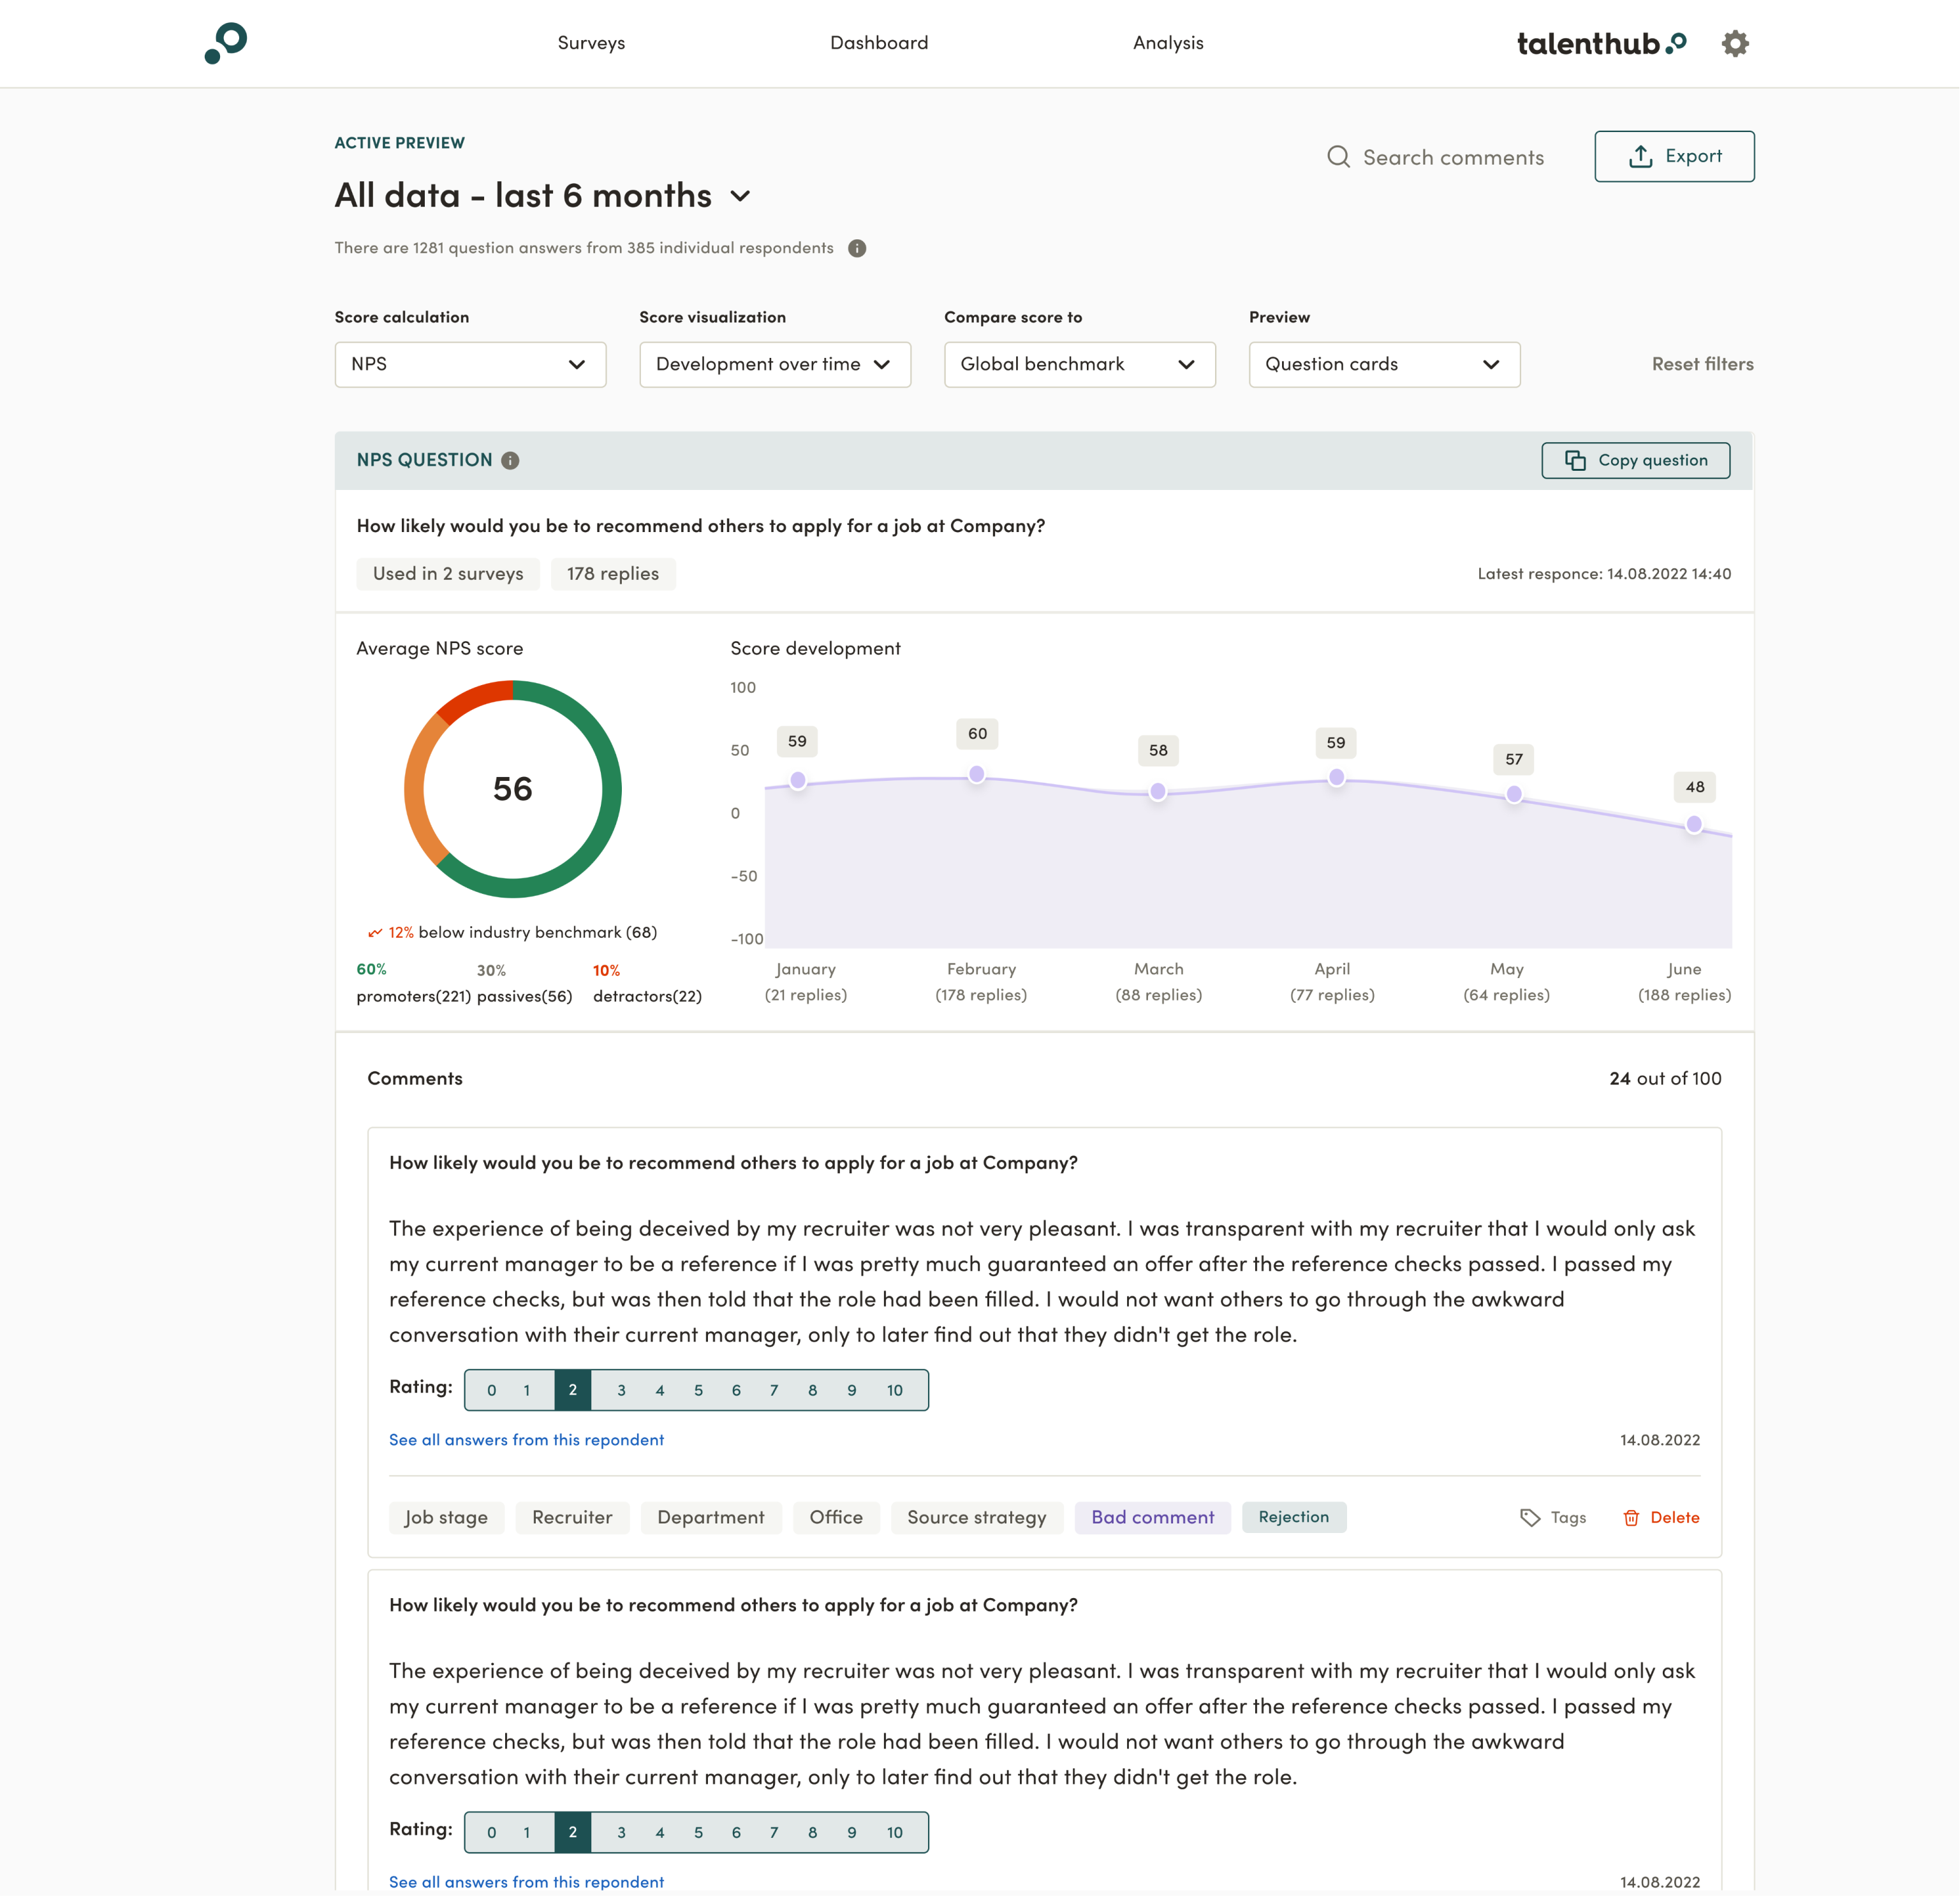Toggle the Source strategy filter chip
The height and width of the screenshot is (1896, 1960).
[977, 1517]
